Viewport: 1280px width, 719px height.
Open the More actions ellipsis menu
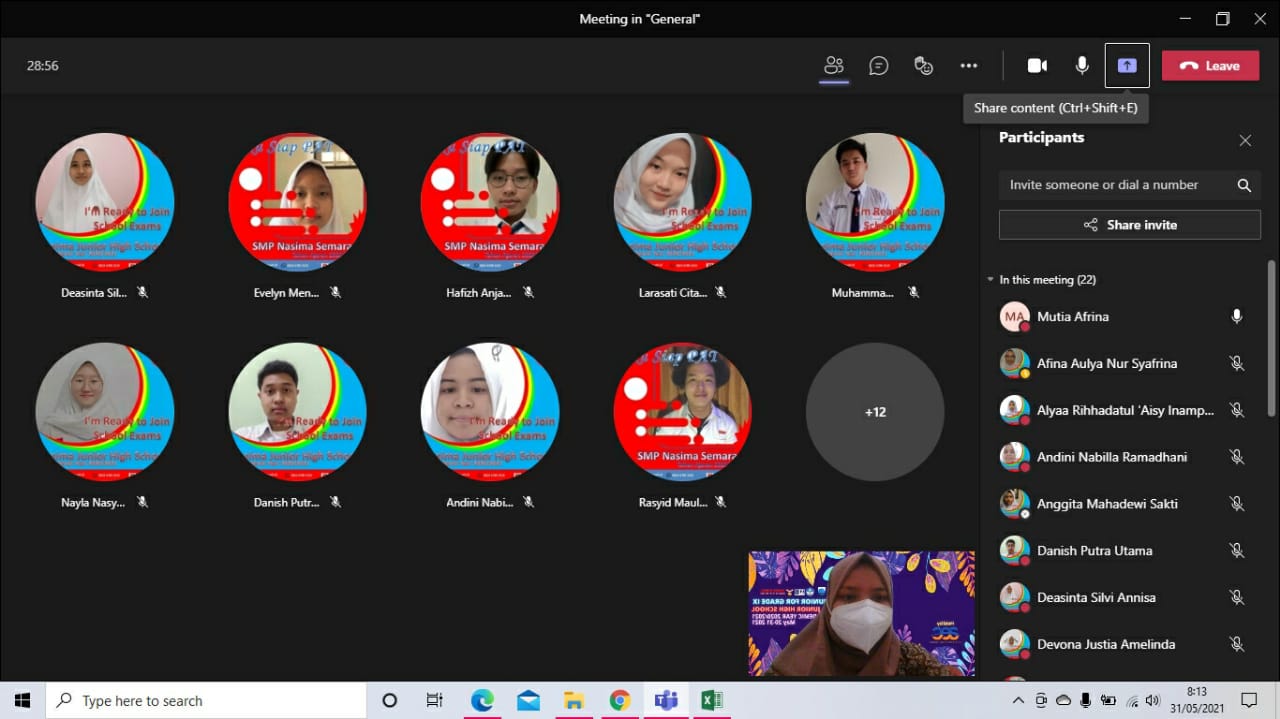(968, 66)
